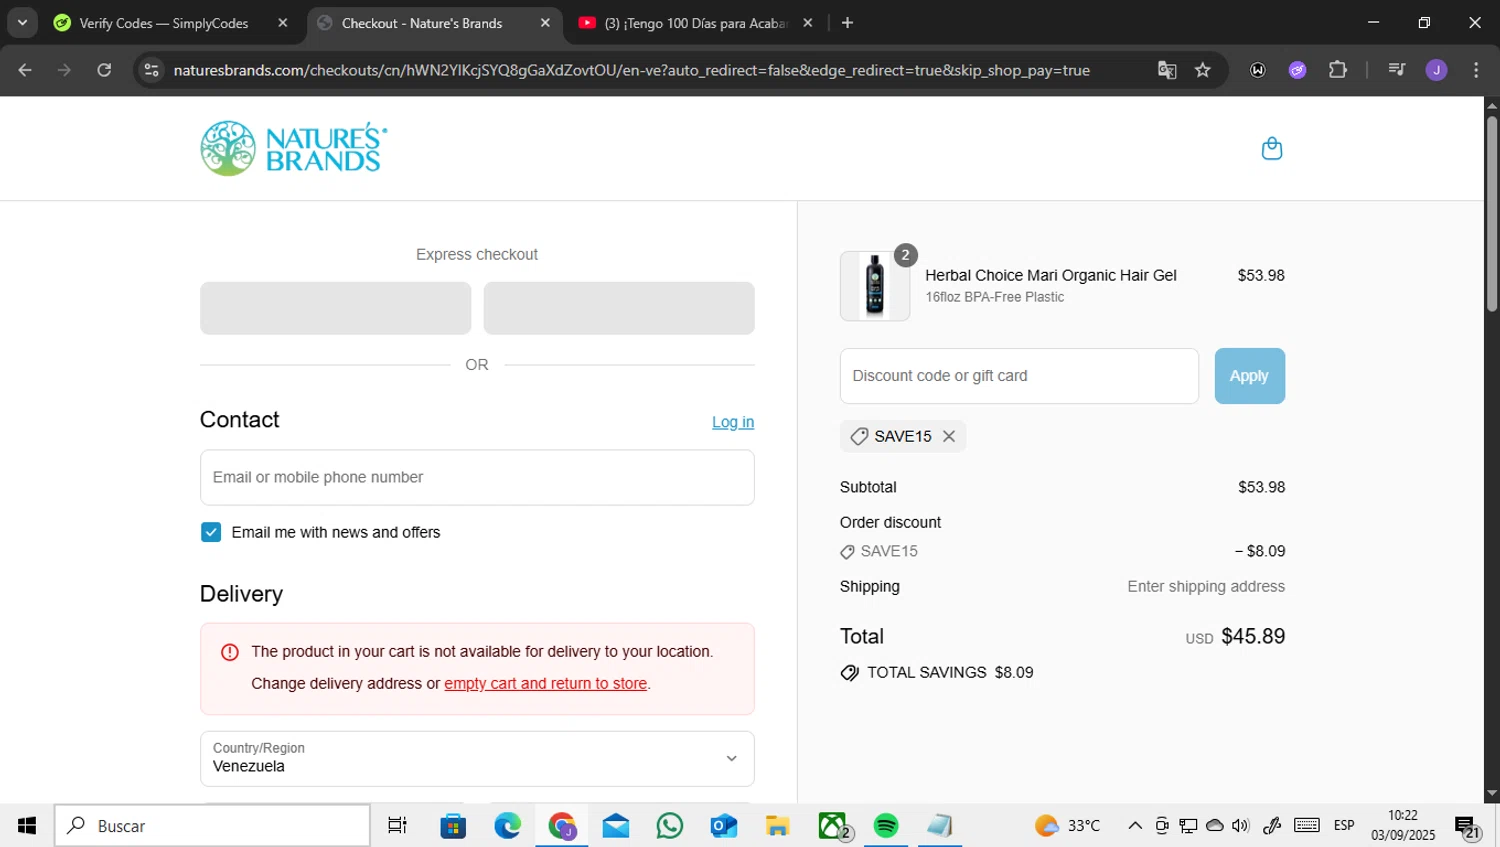
Task: Click the Log in link
Action: tap(733, 422)
